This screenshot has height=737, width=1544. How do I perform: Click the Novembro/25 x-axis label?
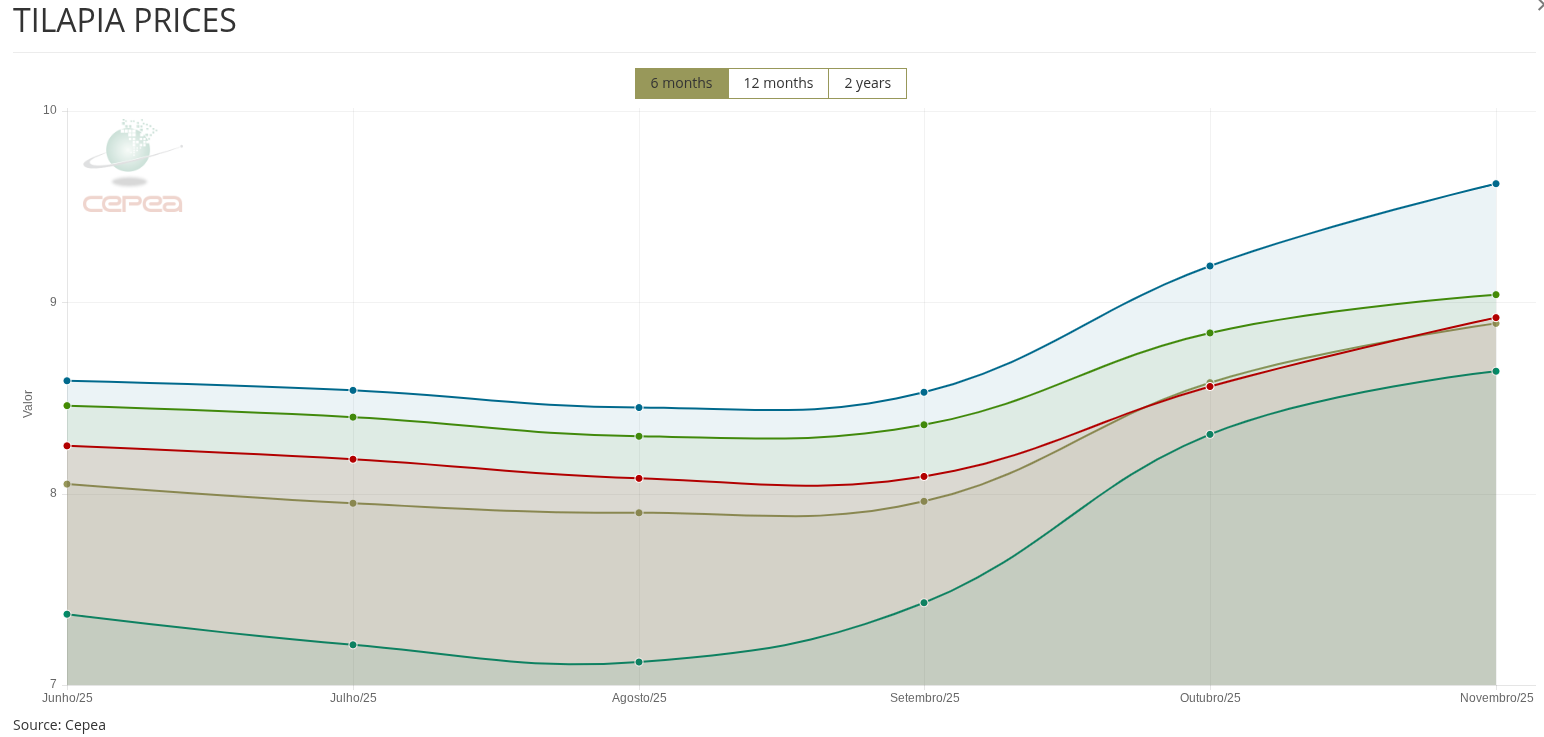pyautogui.click(x=1496, y=698)
